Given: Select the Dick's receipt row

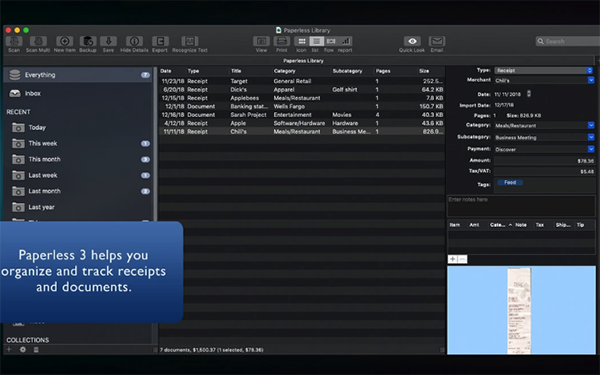Looking at the screenshot, I should [x=302, y=90].
